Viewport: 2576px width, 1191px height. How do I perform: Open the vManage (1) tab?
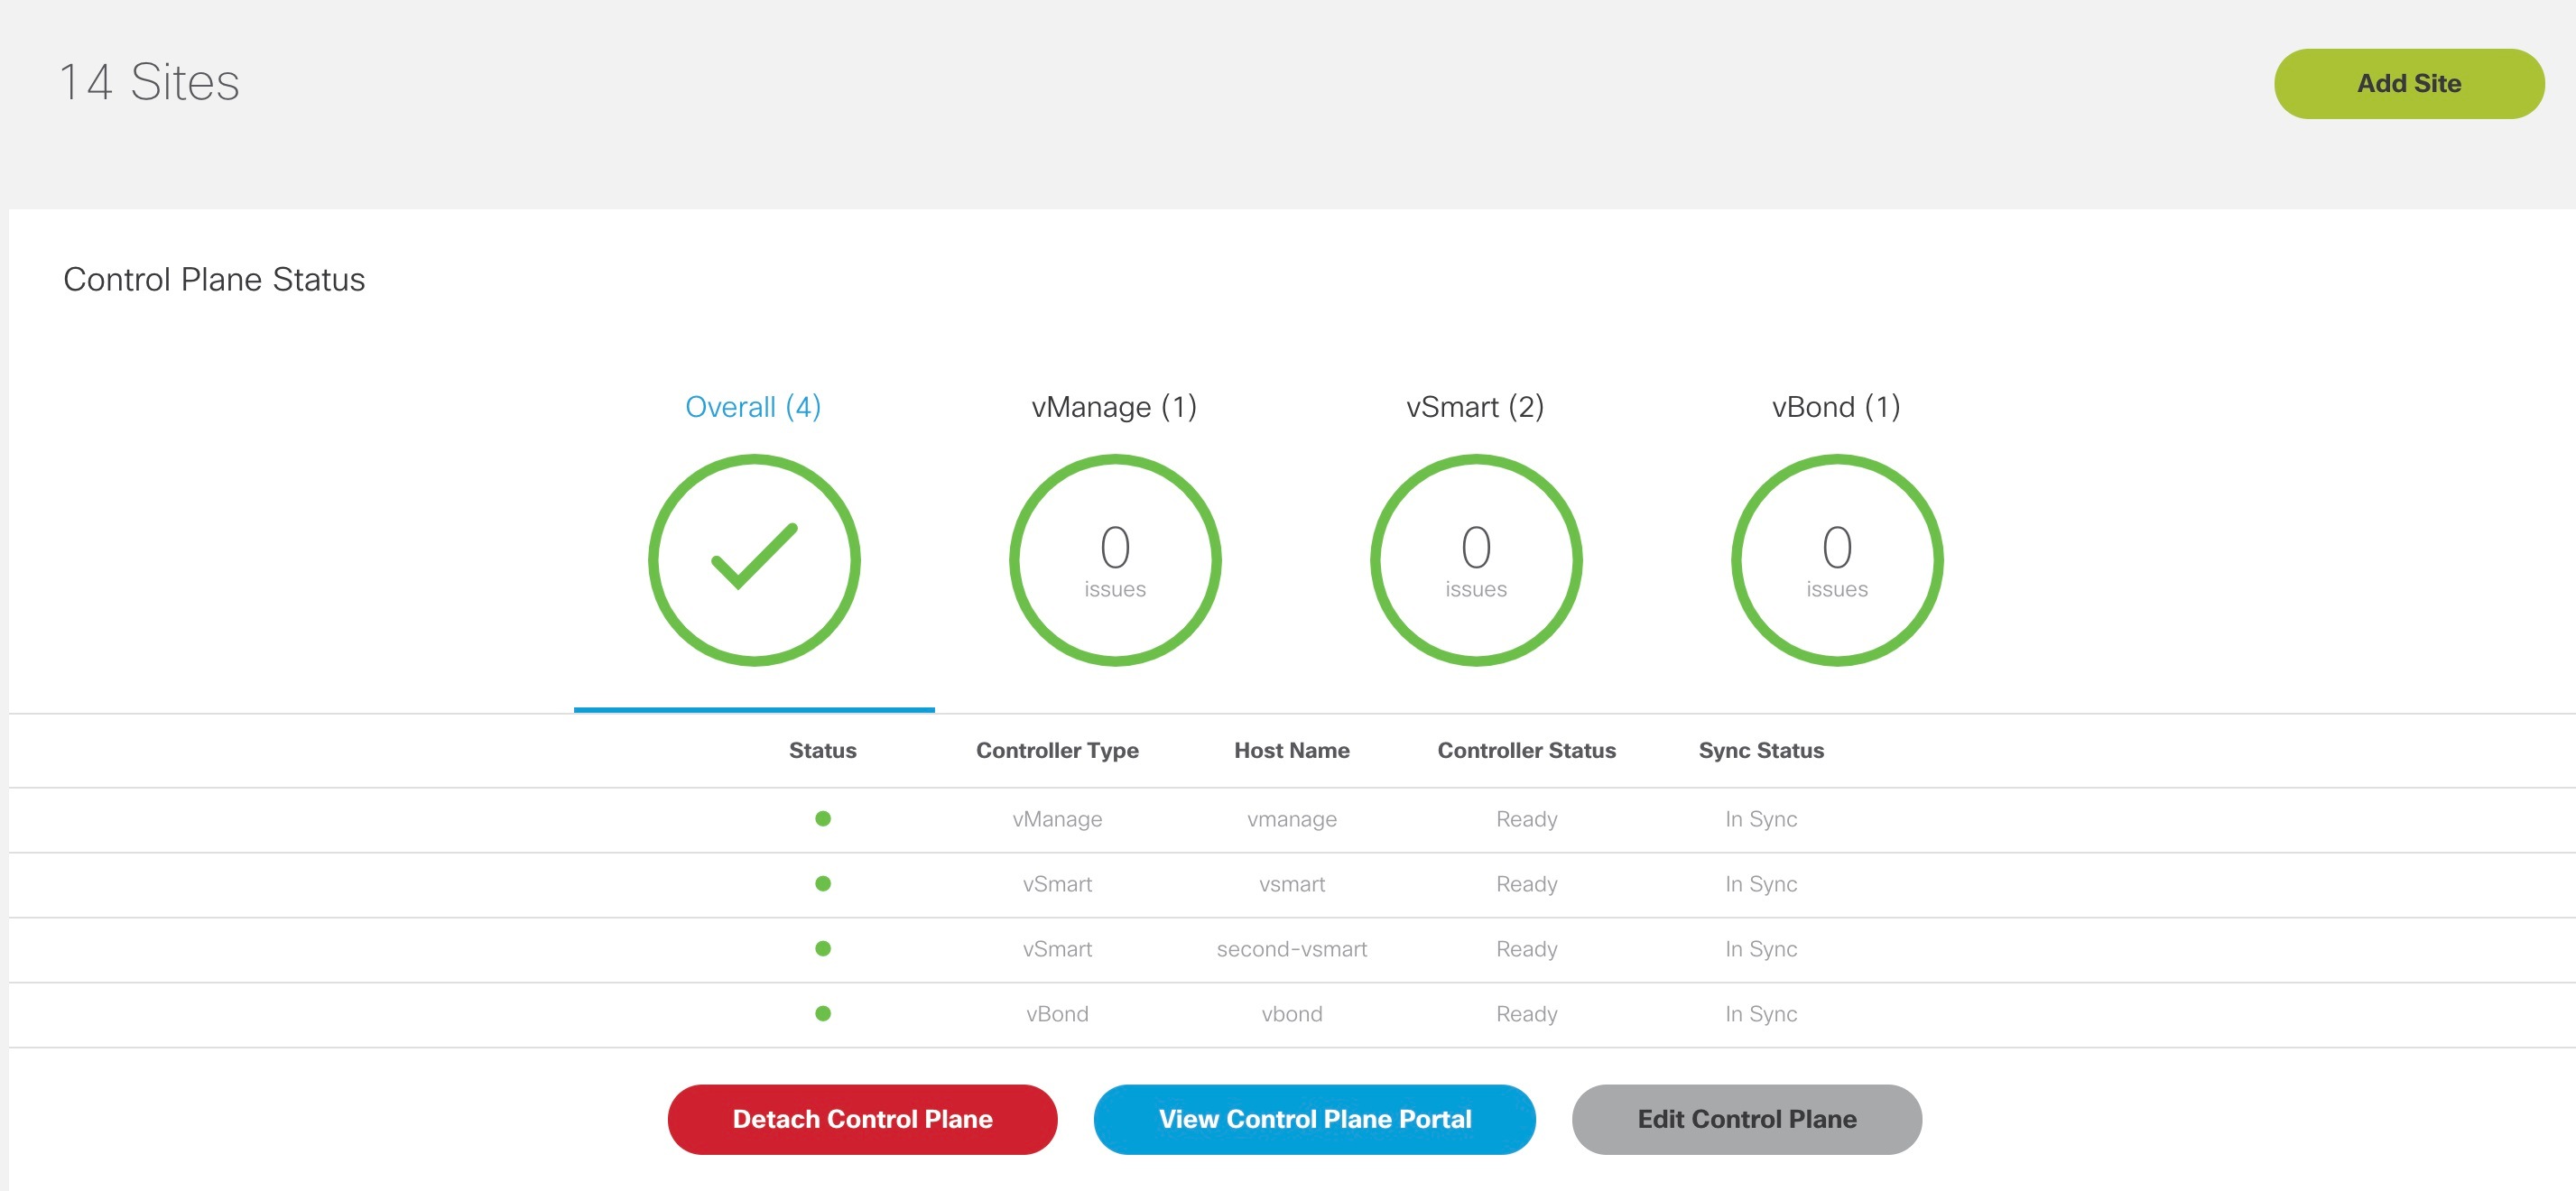(1114, 407)
